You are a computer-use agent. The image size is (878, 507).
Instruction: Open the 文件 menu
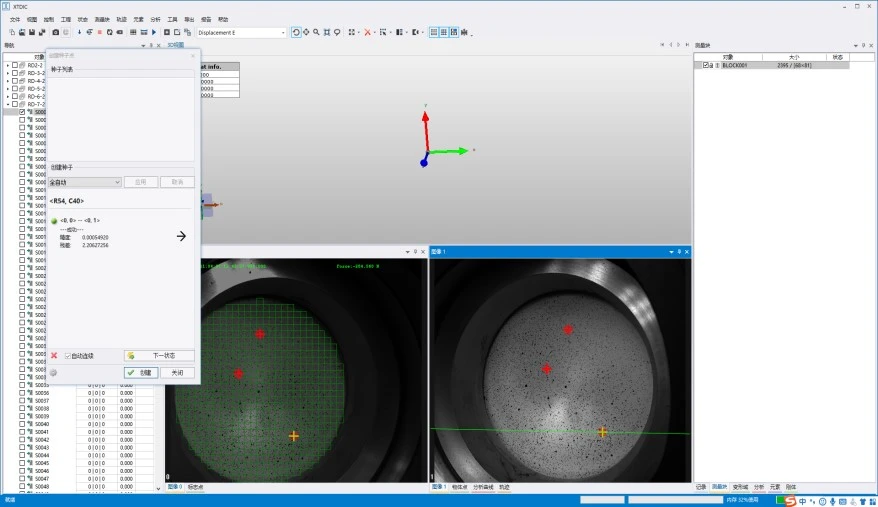coord(15,20)
